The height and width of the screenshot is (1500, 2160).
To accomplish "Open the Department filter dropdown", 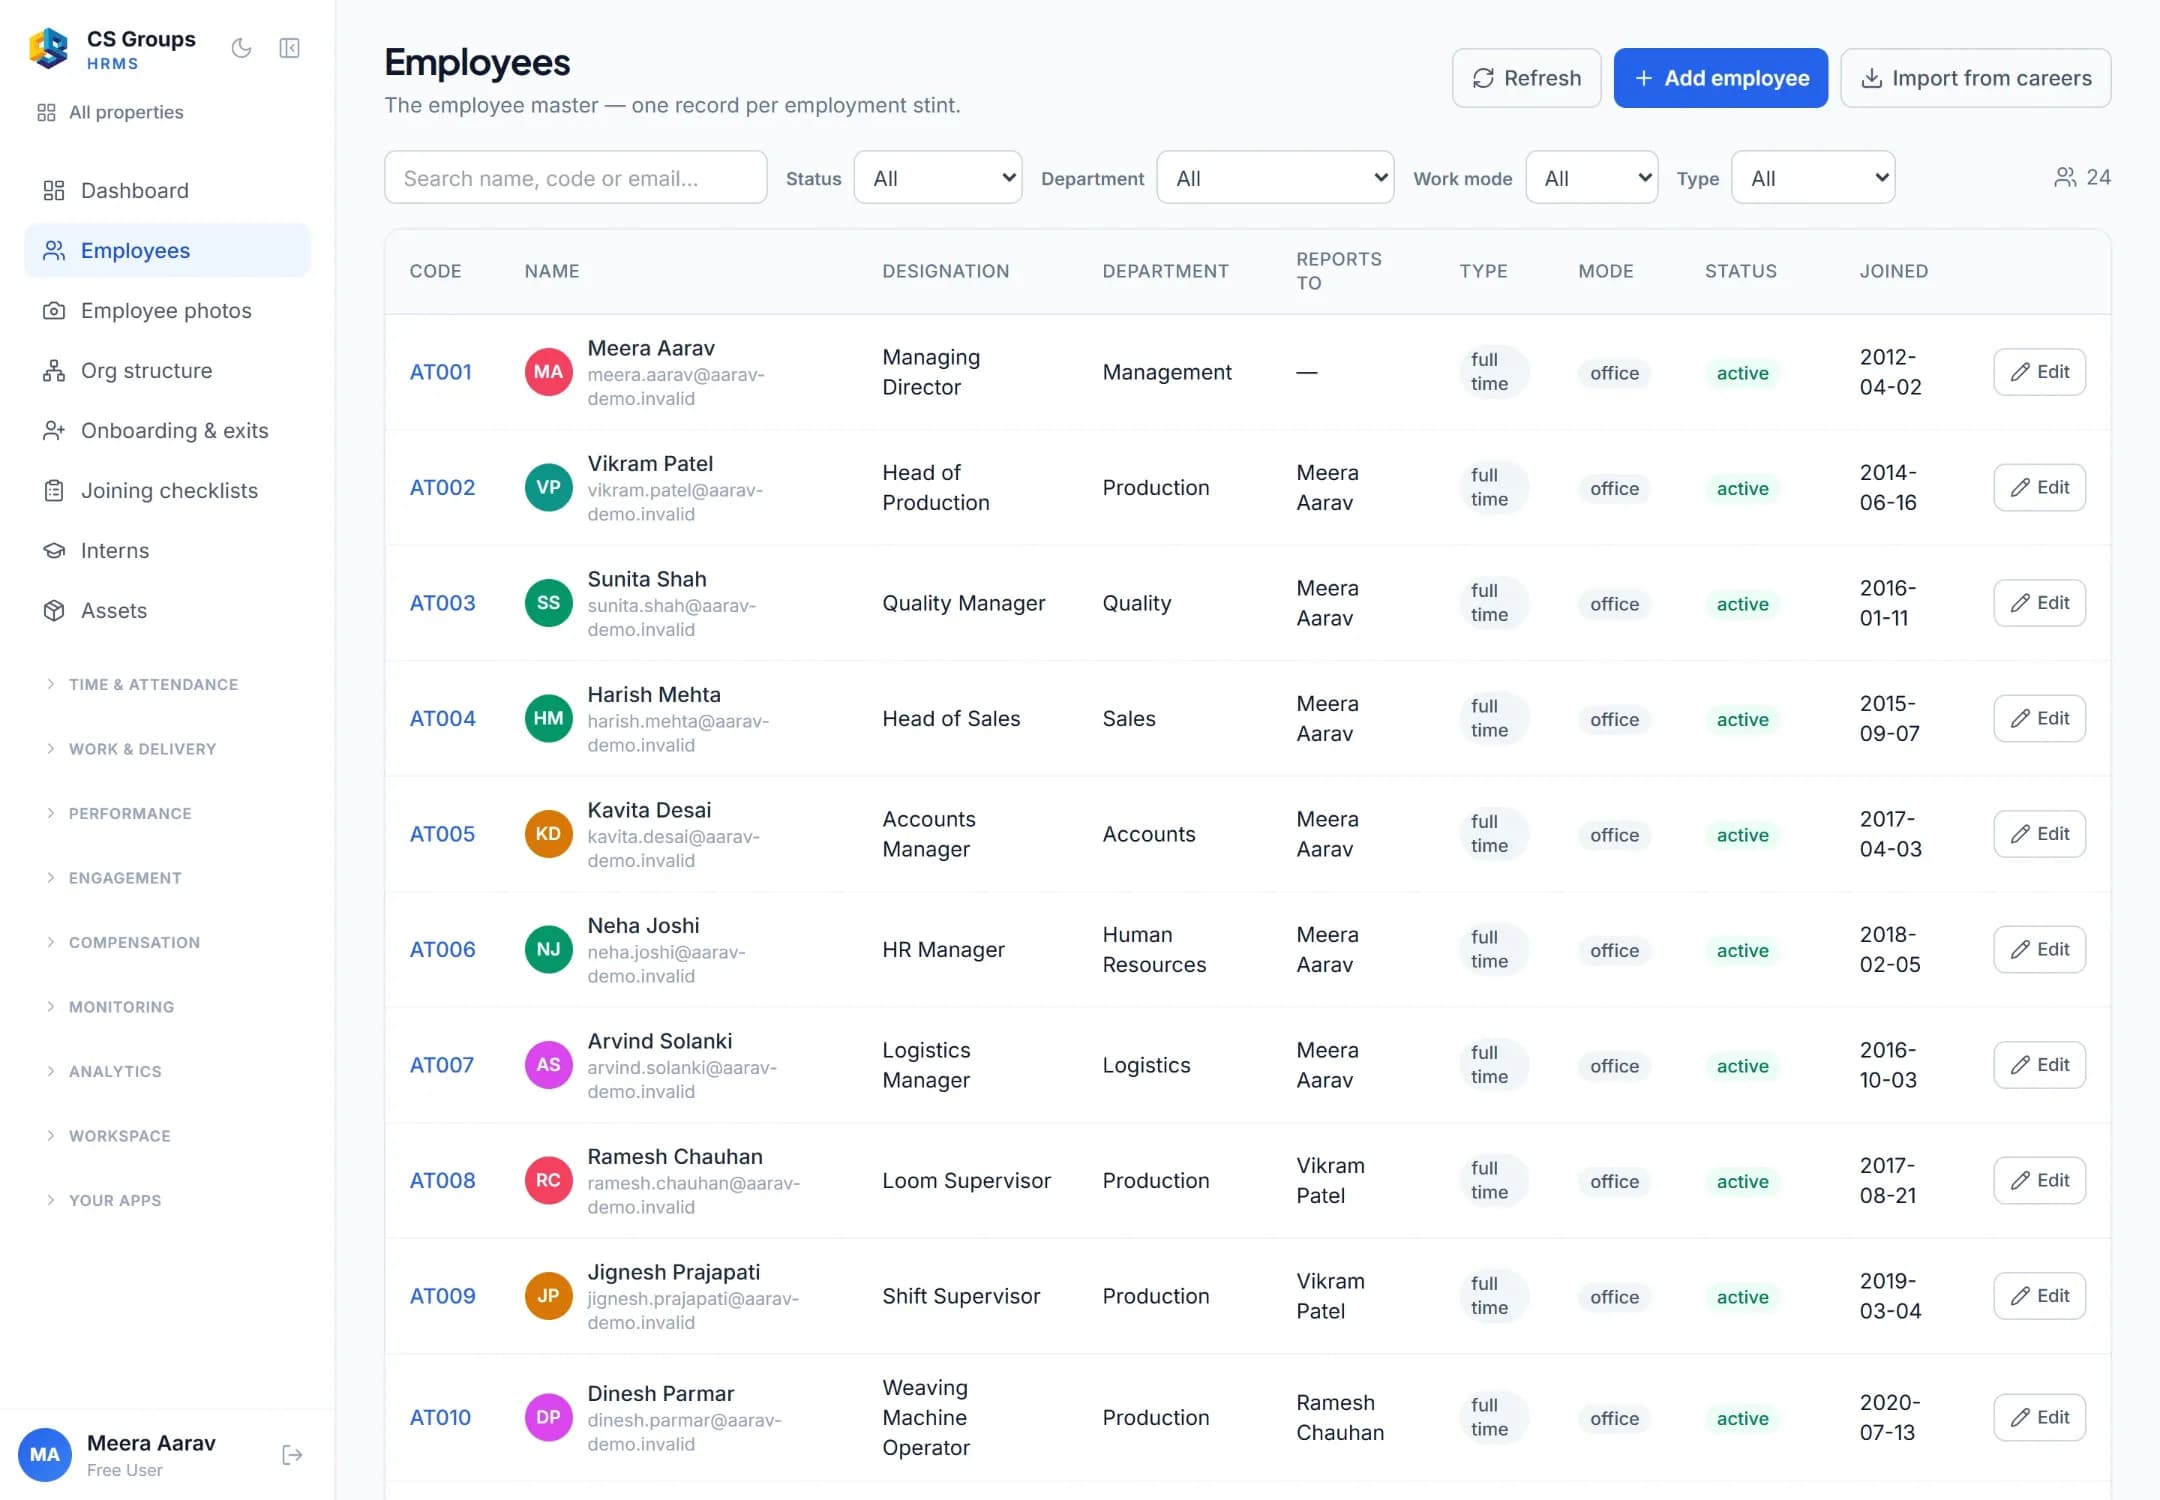I will pyautogui.click(x=1275, y=178).
